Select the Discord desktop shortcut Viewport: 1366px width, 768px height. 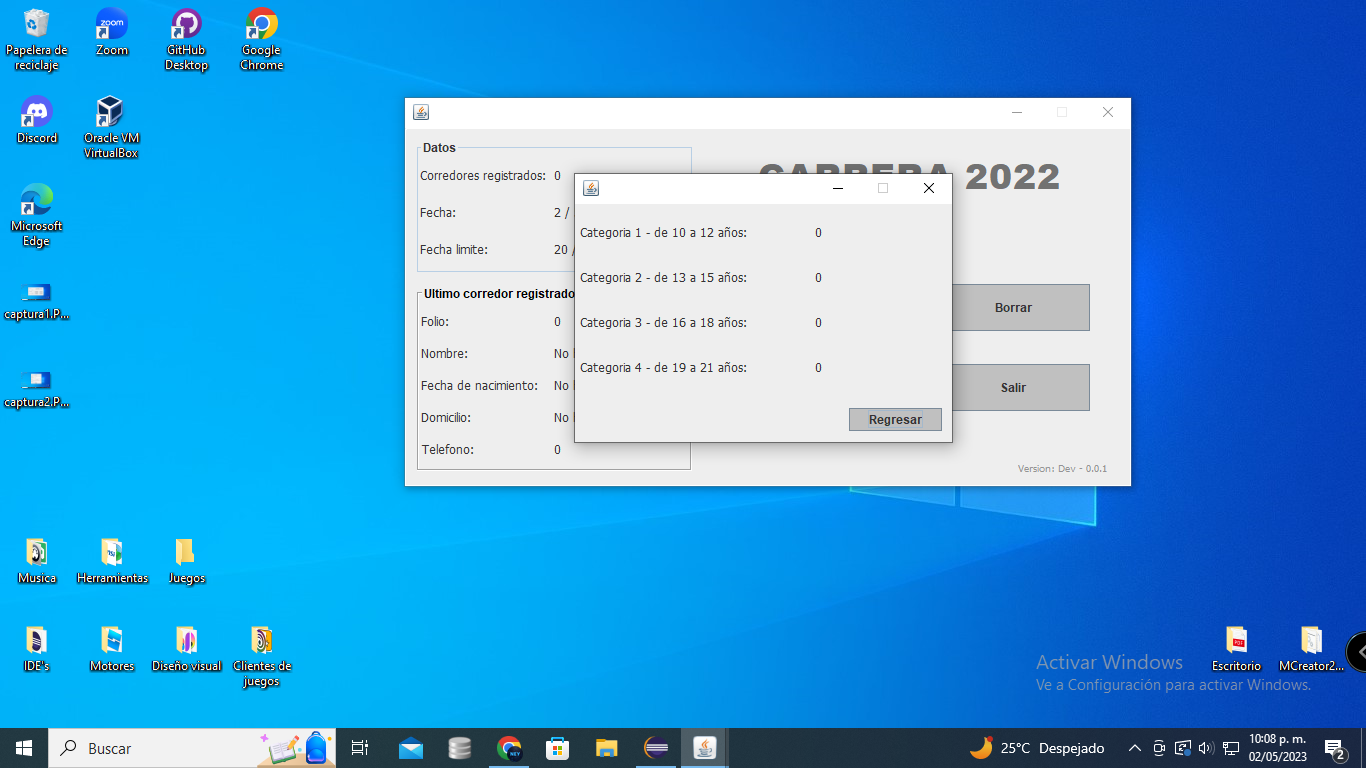coord(37,120)
